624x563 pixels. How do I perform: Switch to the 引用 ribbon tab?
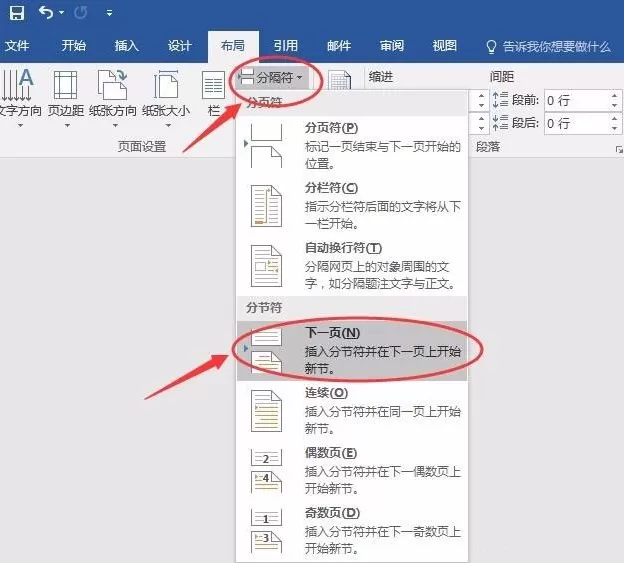click(286, 46)
